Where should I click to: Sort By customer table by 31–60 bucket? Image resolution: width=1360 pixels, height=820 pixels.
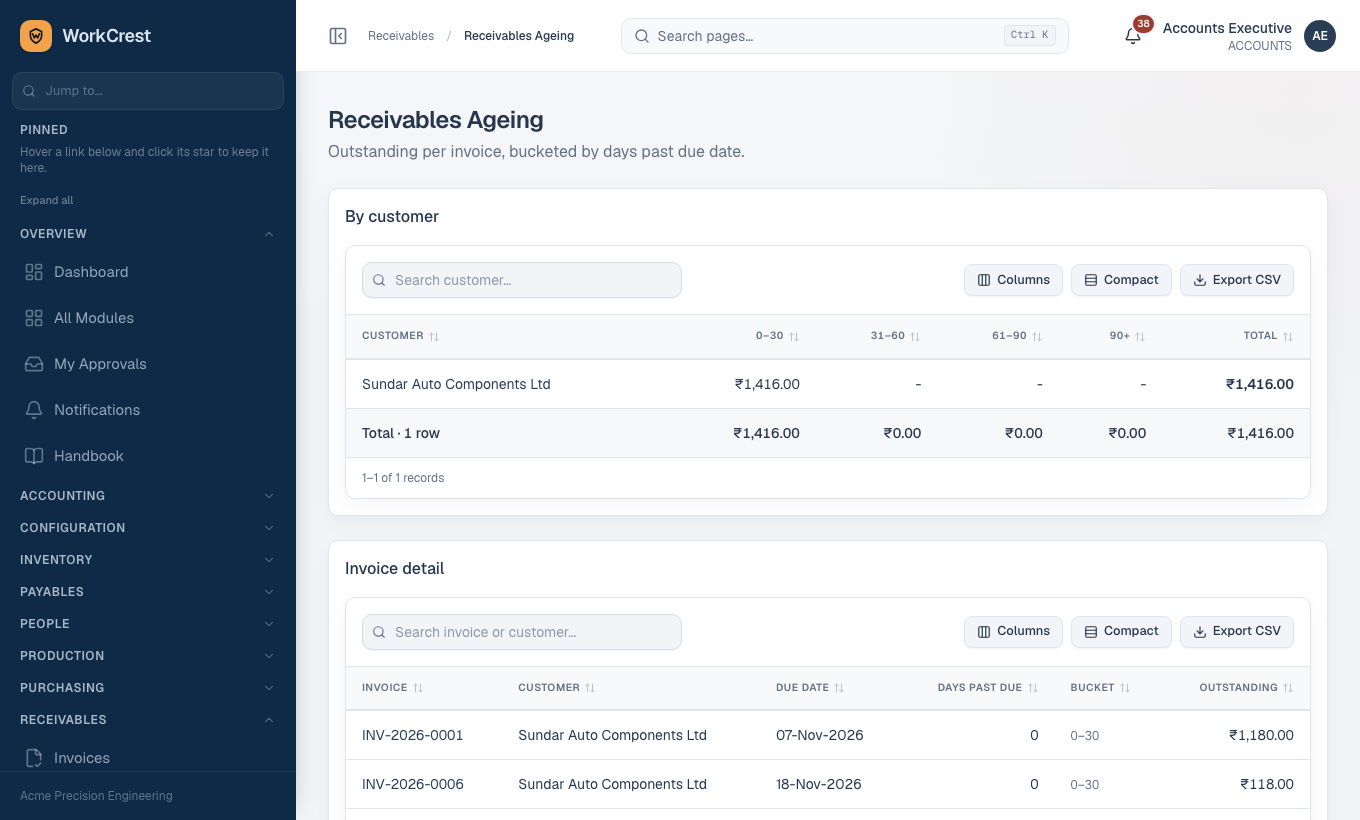point(895,336)
